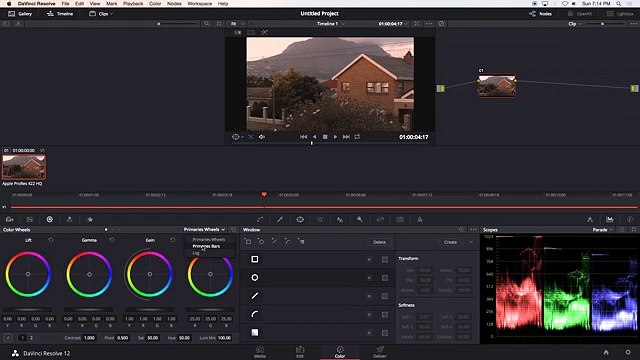Open the Motion Effects star icon
640x360 pixels.
90,220
